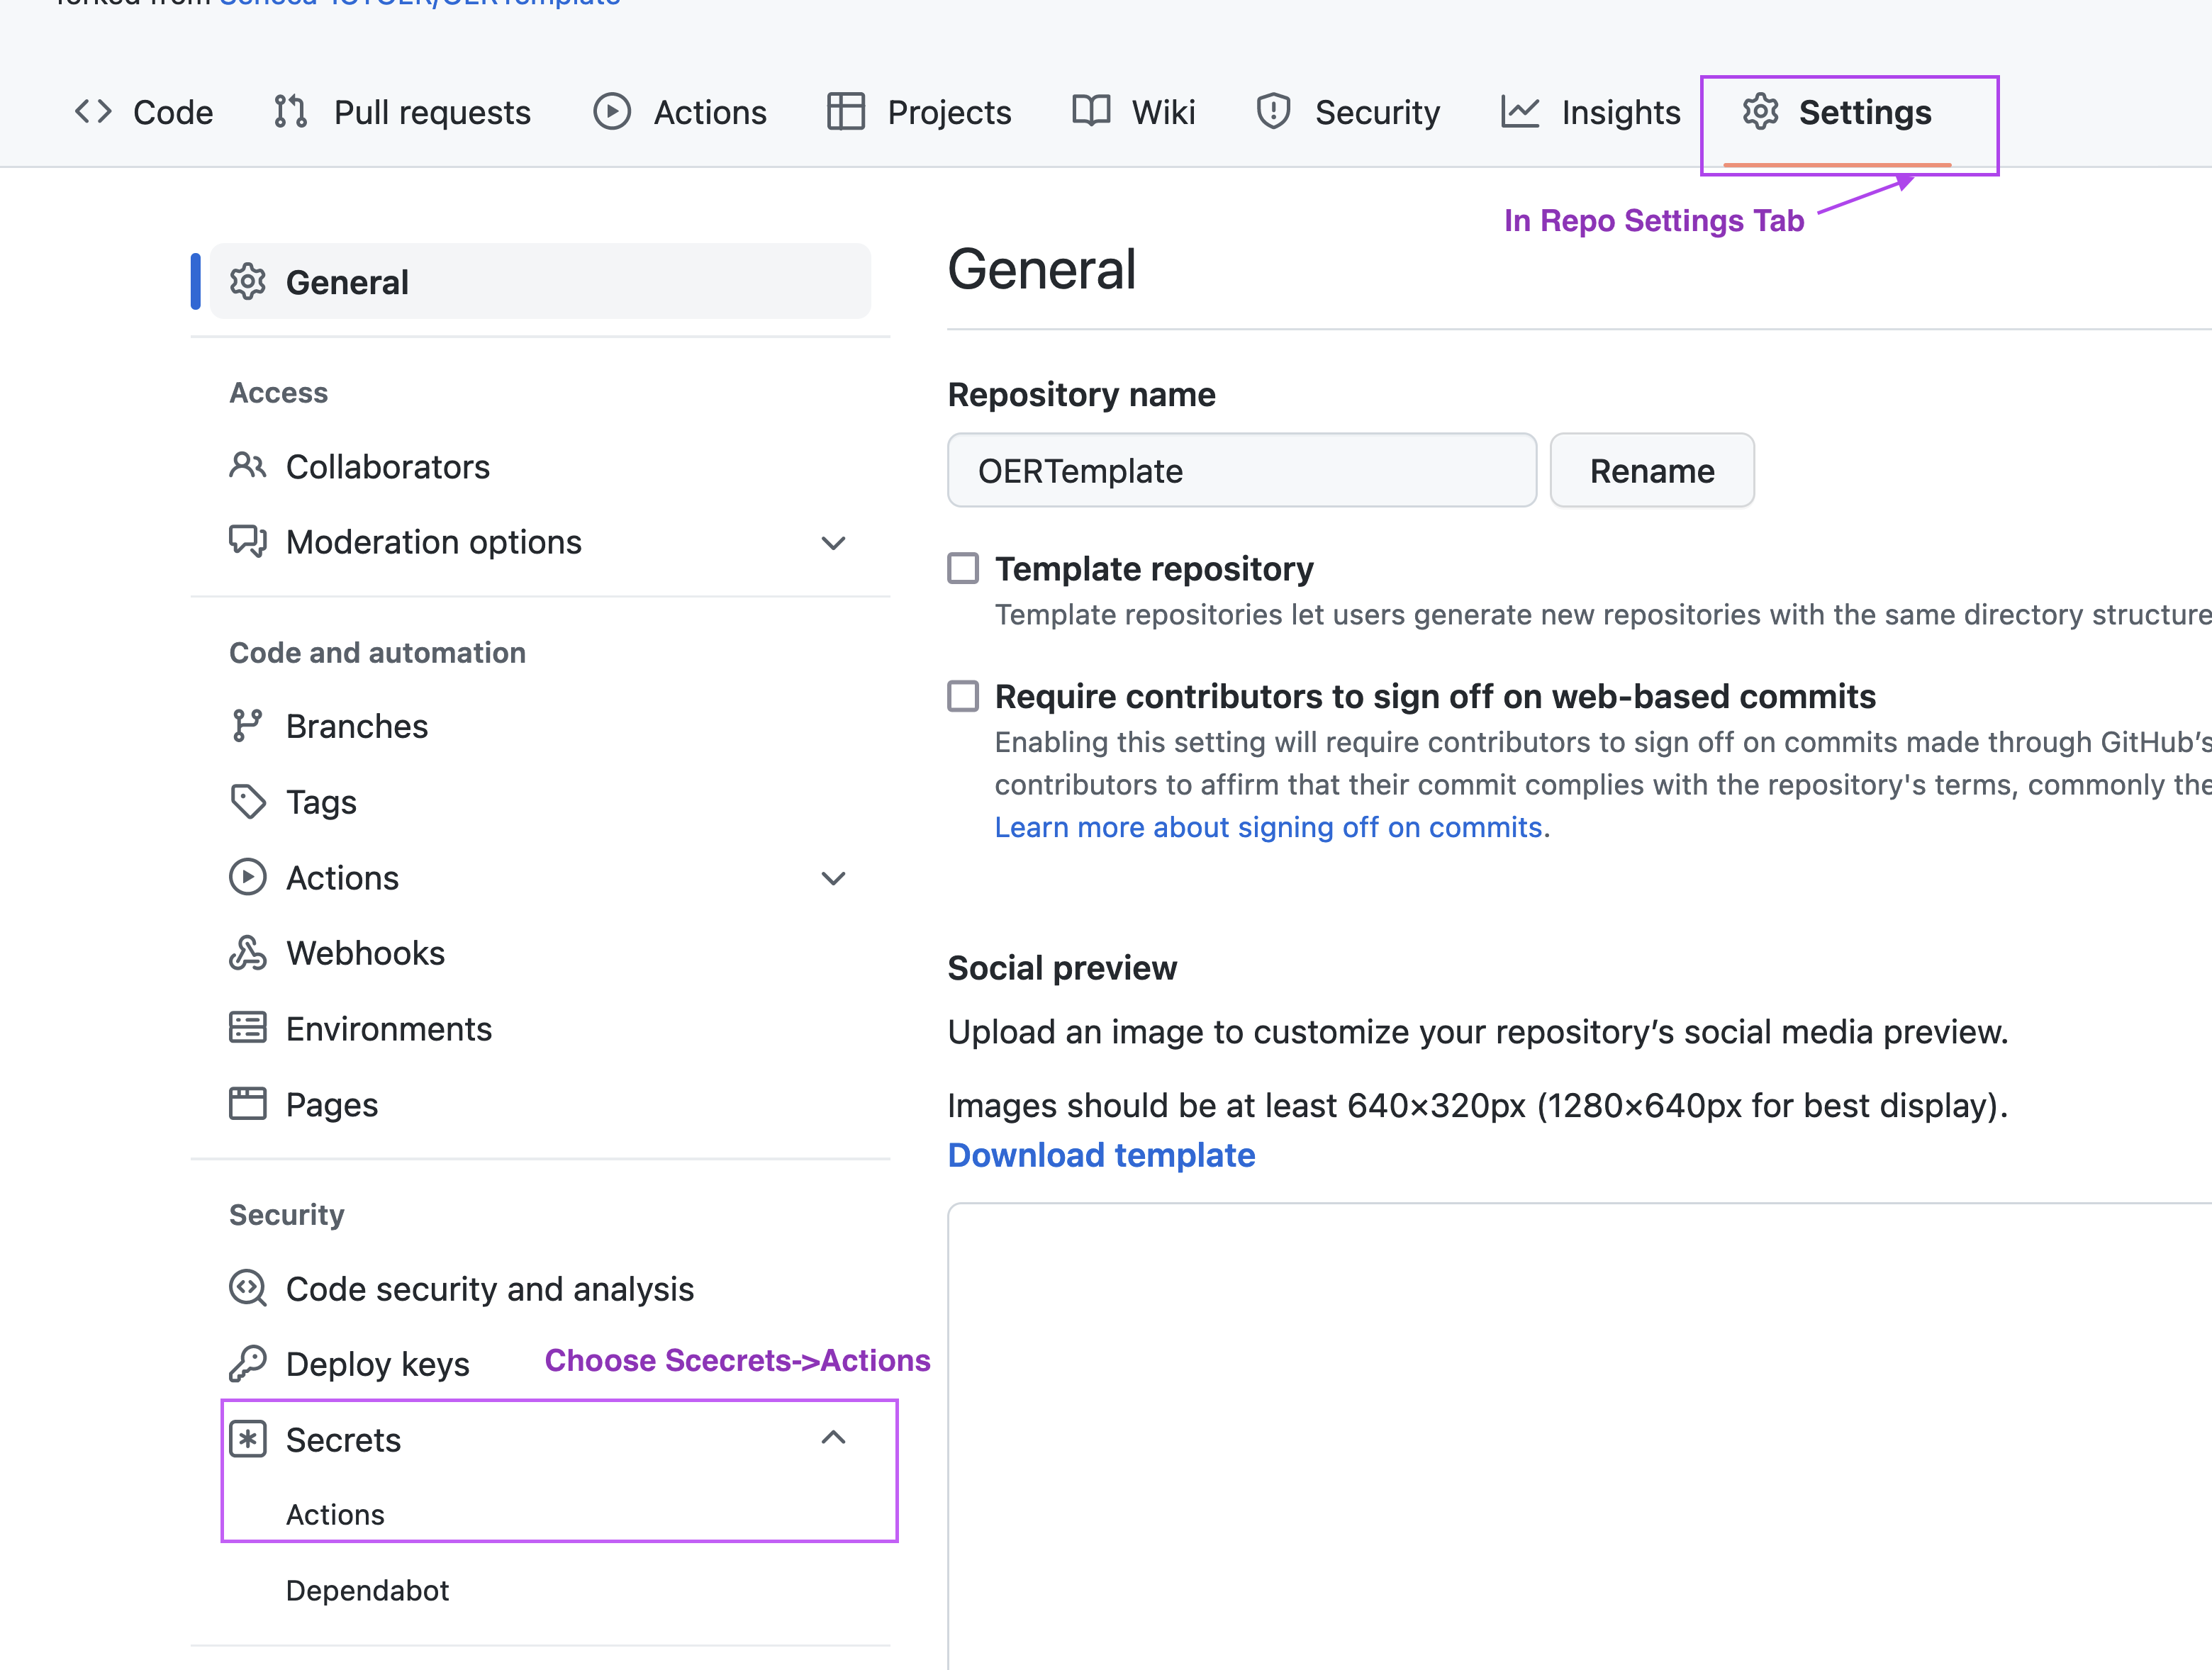This screenshot has width=2212, height=1670.
Task: Click the Deploy keys key icon
Action: pos(247,1364)
